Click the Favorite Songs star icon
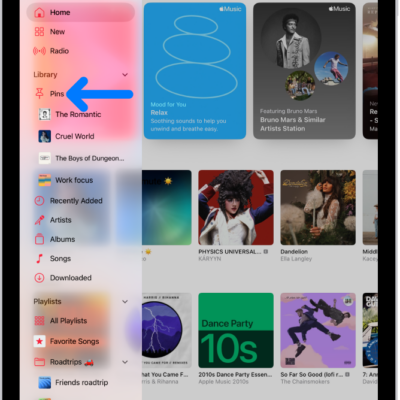This screenshot has height=400, width=400. [40, 341]
